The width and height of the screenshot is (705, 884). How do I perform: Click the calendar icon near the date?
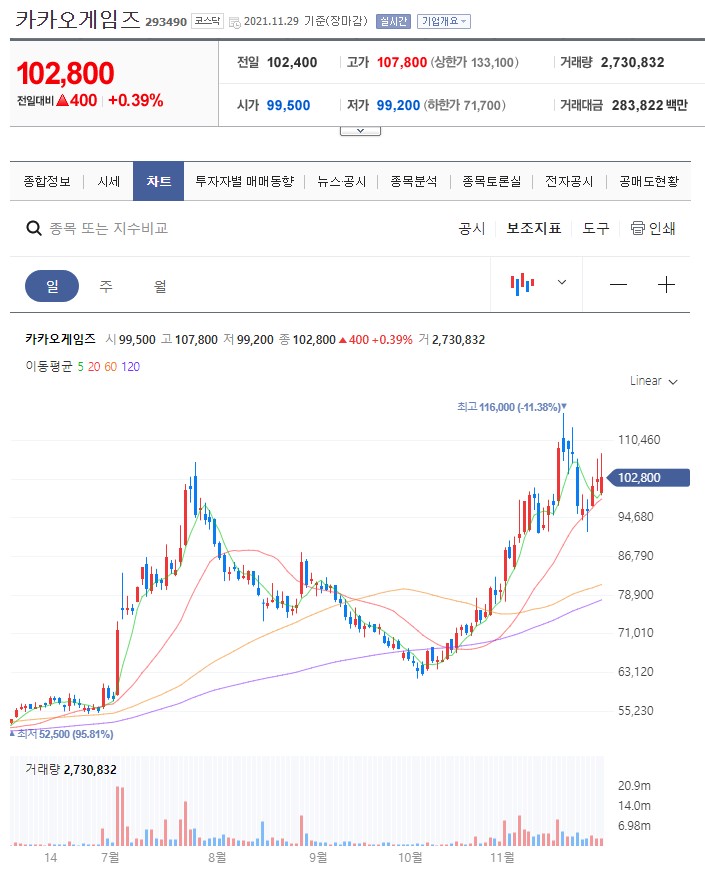235,22
